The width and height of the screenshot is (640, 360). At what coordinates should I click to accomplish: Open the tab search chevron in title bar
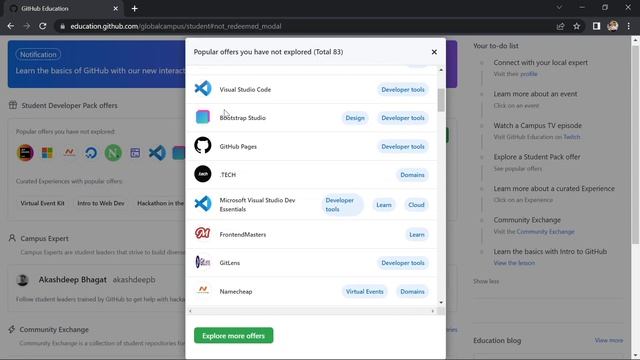click(x=559, y=7)
